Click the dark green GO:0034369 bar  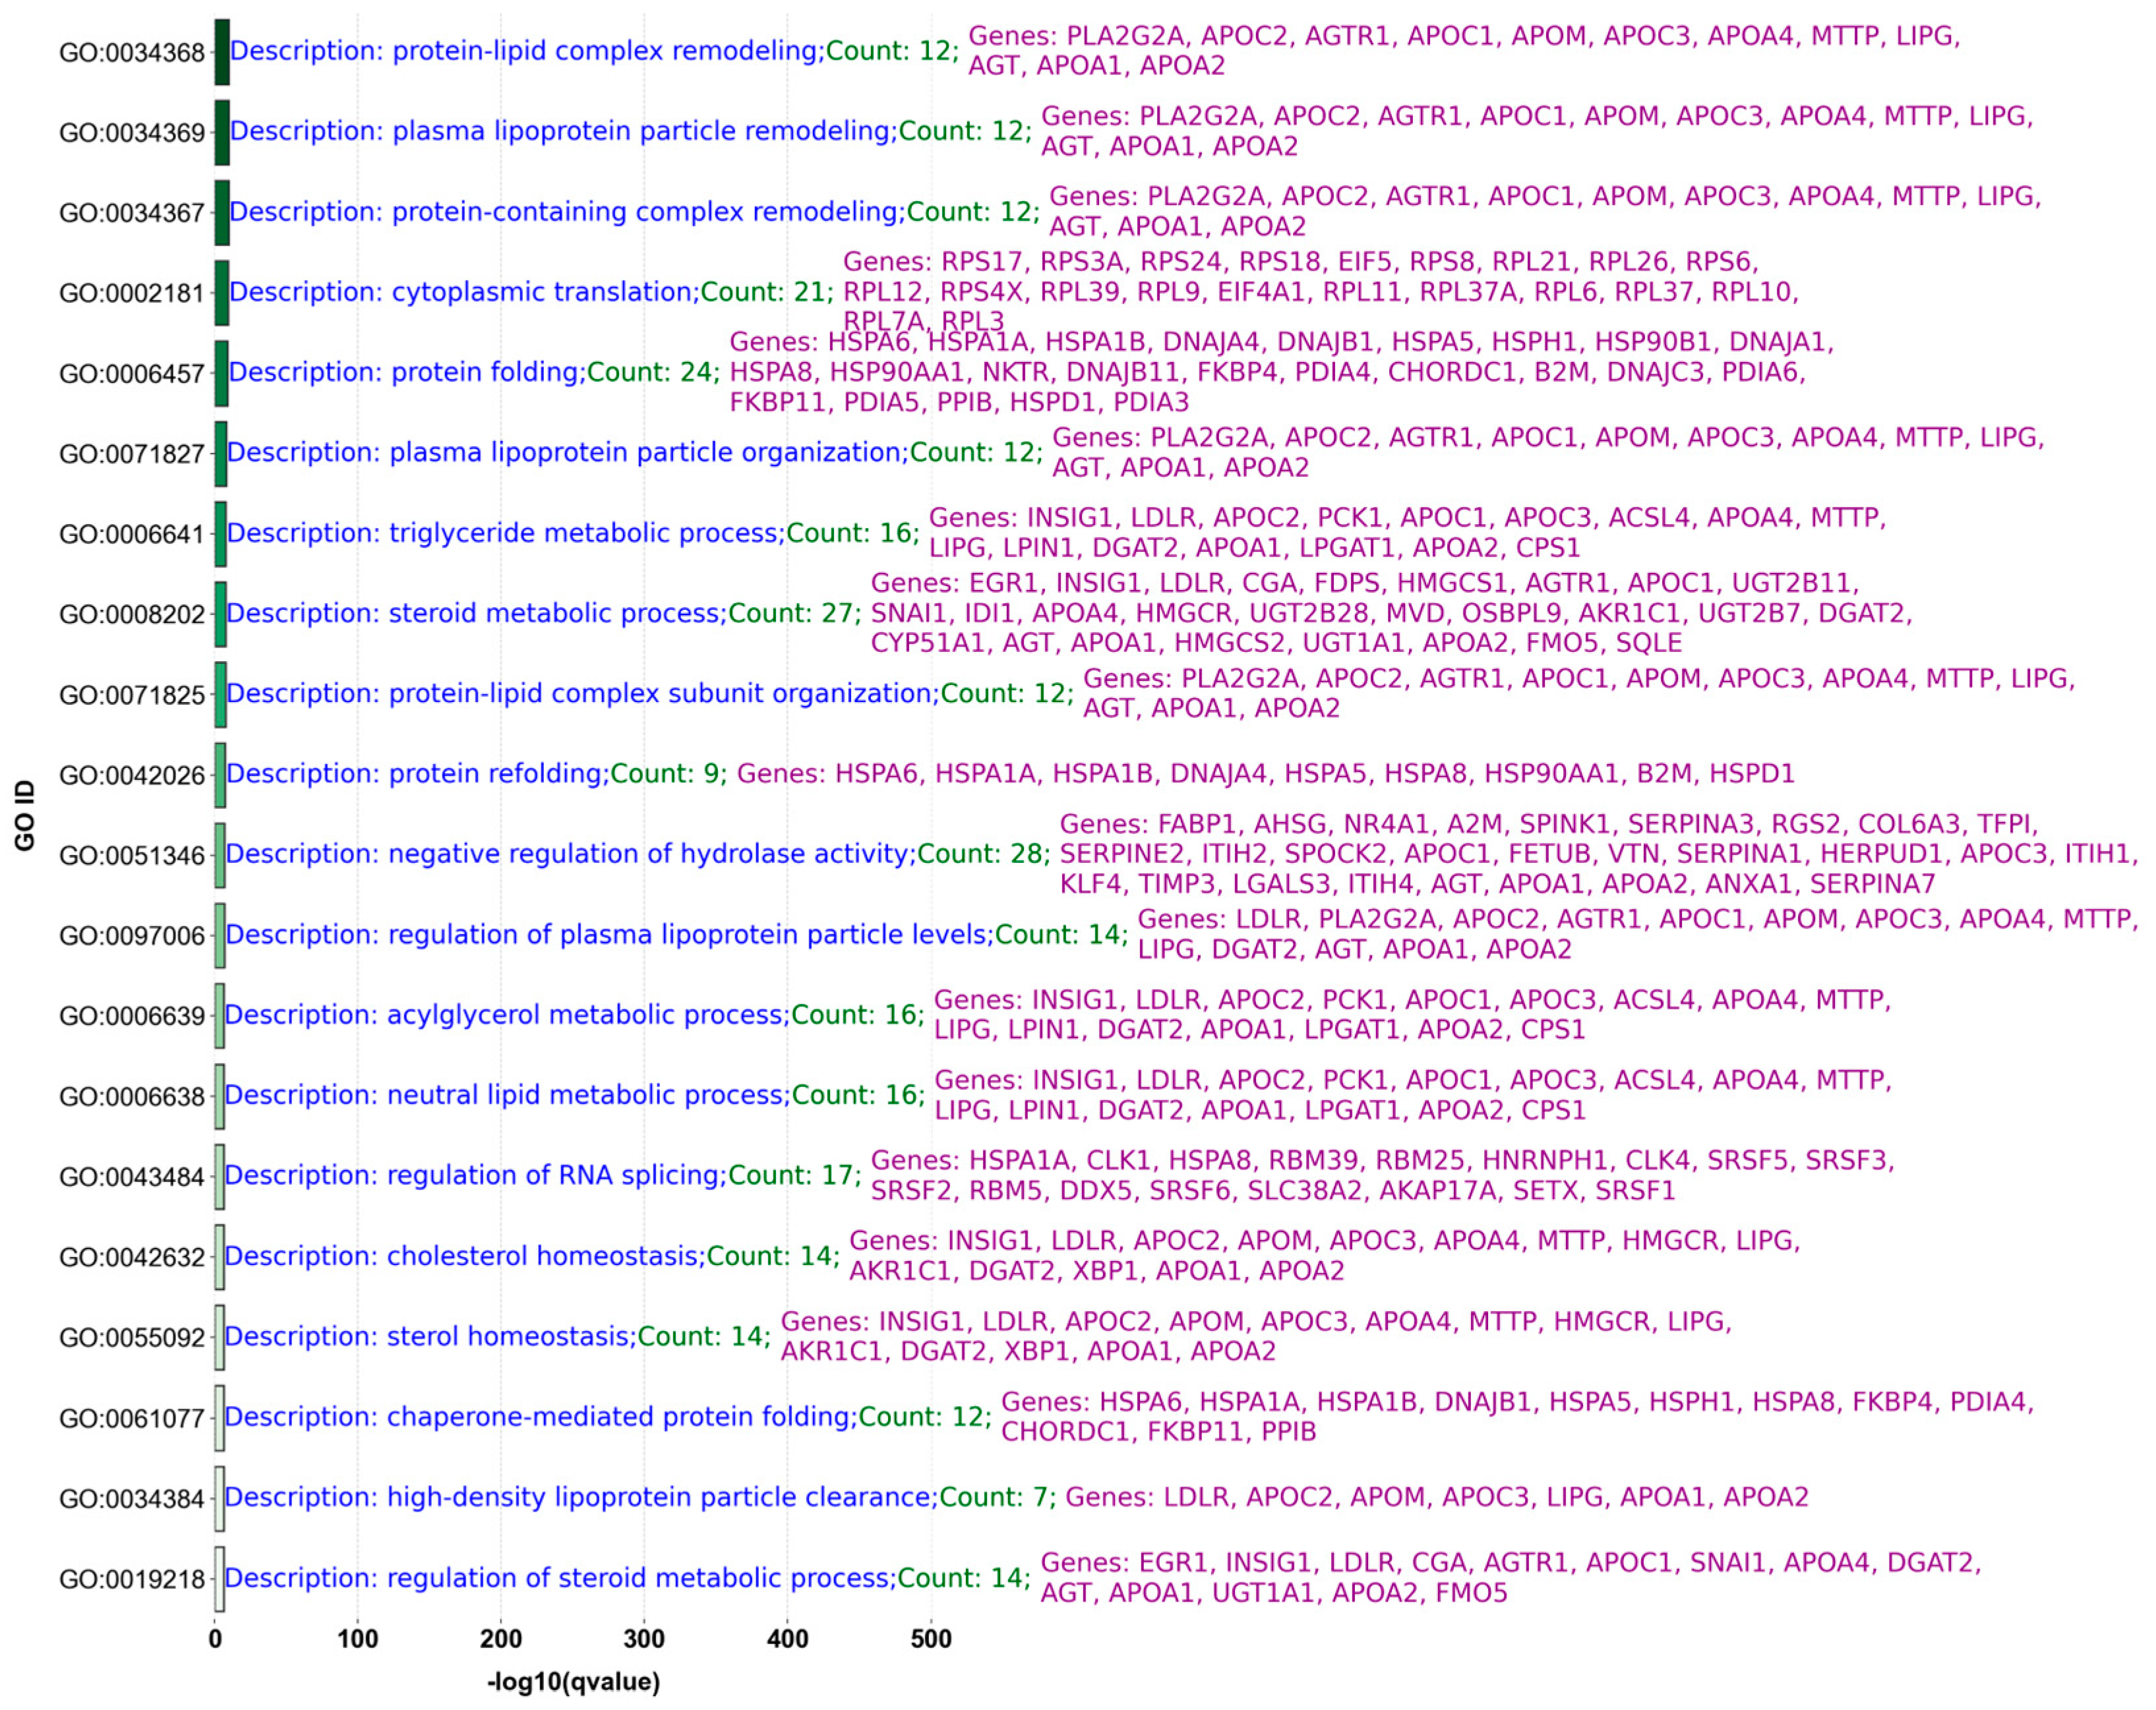coord(221,132)
